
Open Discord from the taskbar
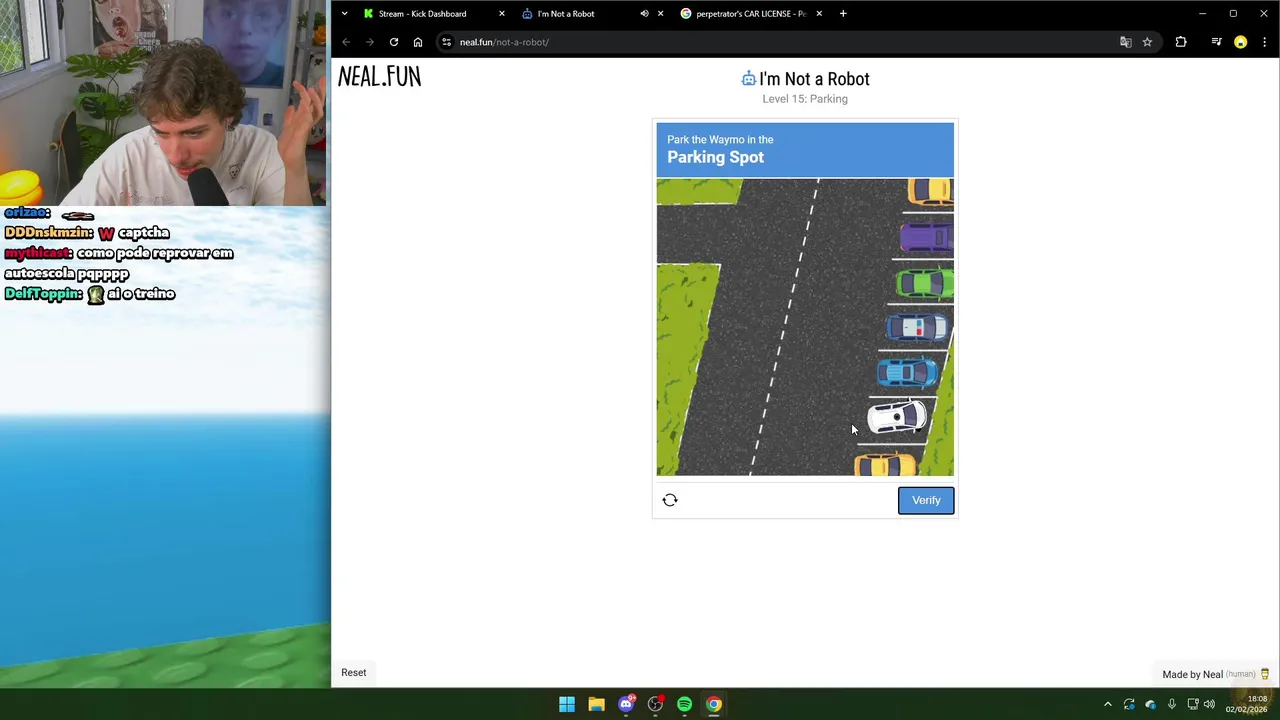click(626, 704)
